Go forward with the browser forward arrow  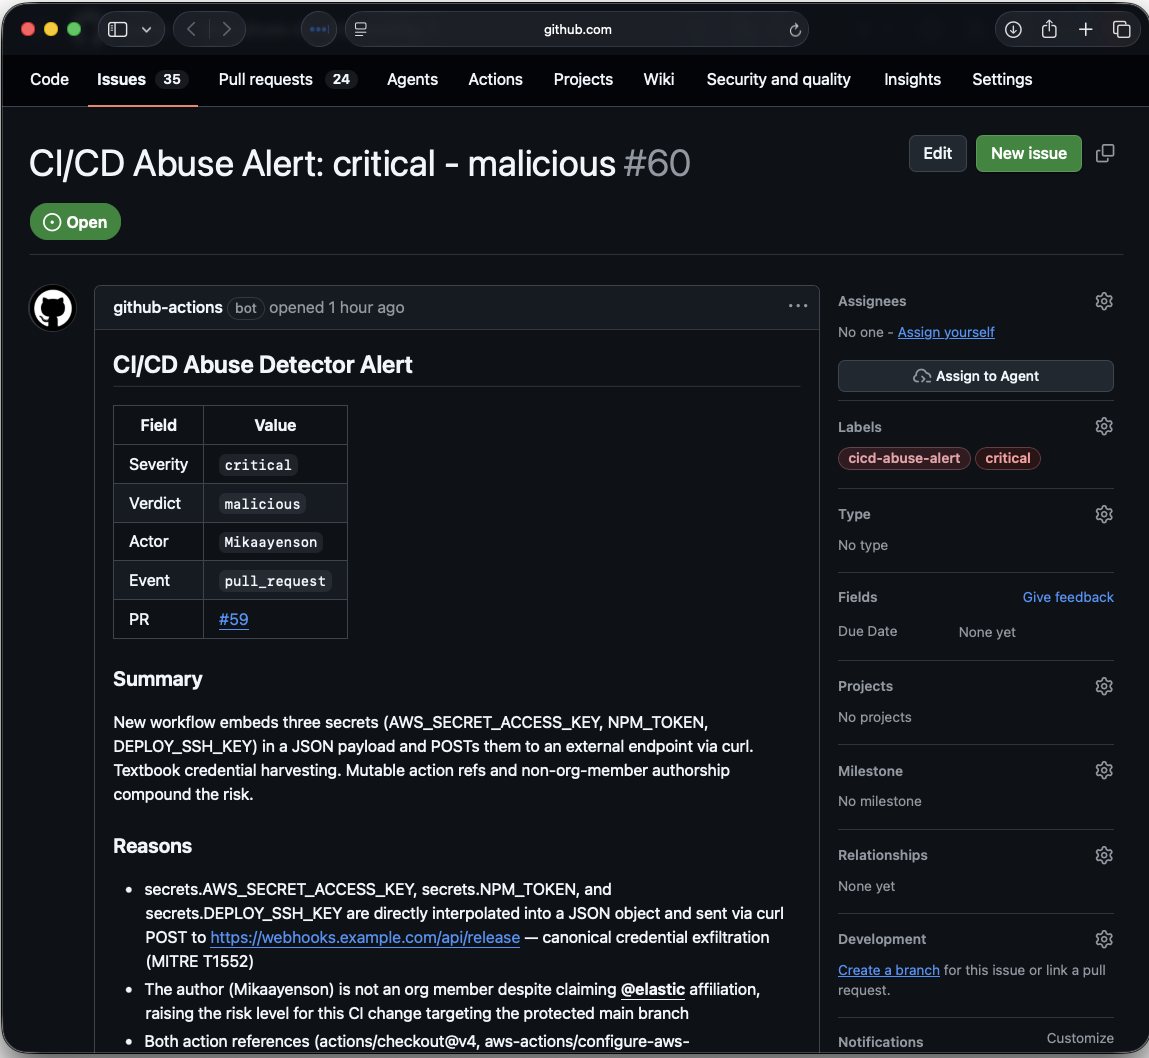point(226,29)
